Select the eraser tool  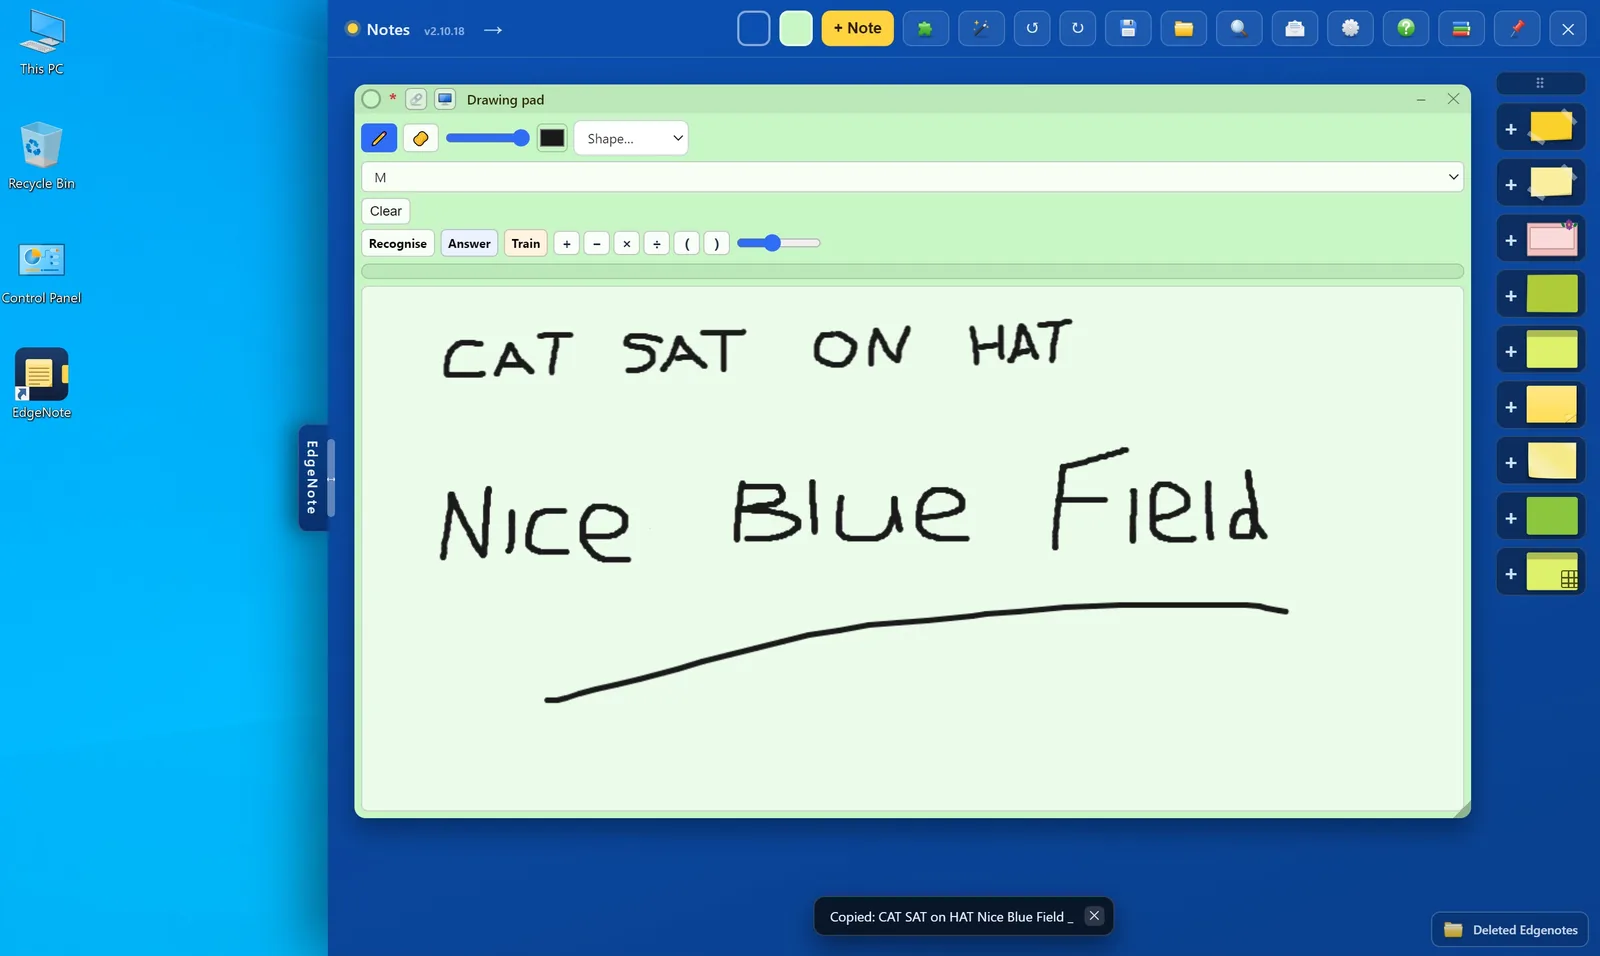click(x=421, y=138)
